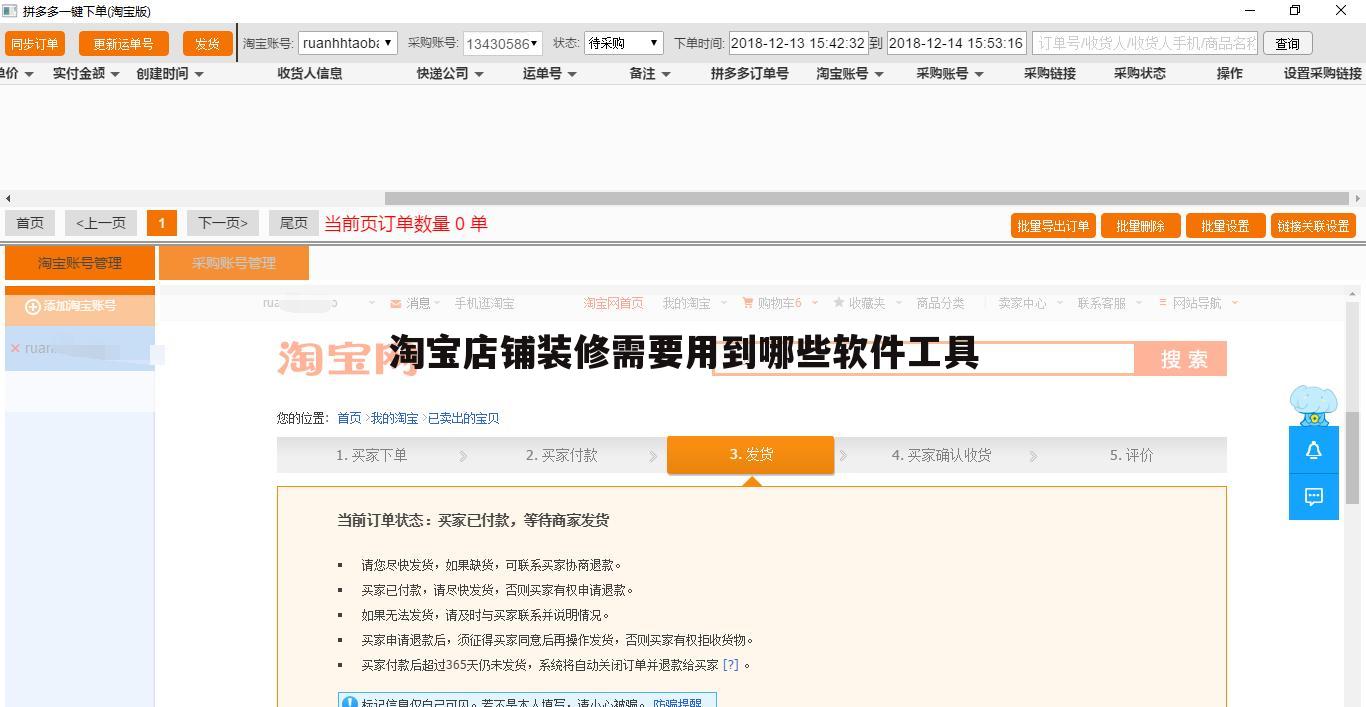This screenshot has width=1366, height=707.
Task: Expand the 备注 column filter arrow
Action: pos(665,74)
